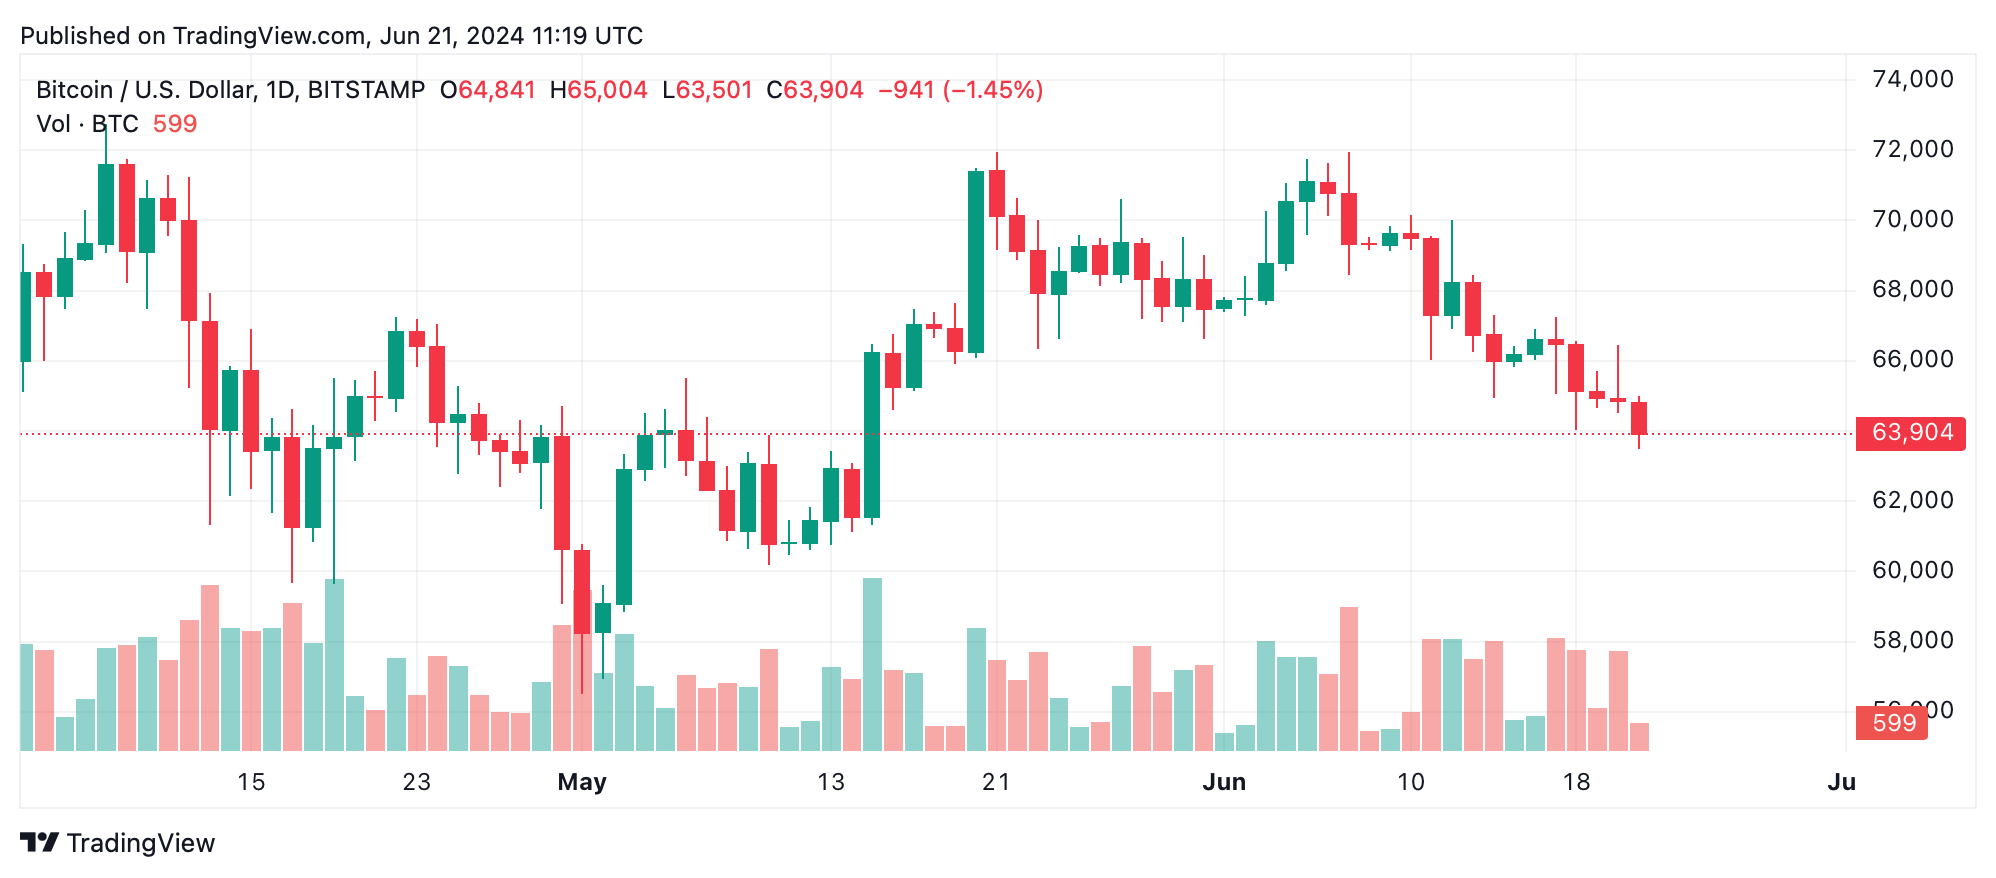
Task: Click the Jun label on the time axis
Action: point(1224,782)
